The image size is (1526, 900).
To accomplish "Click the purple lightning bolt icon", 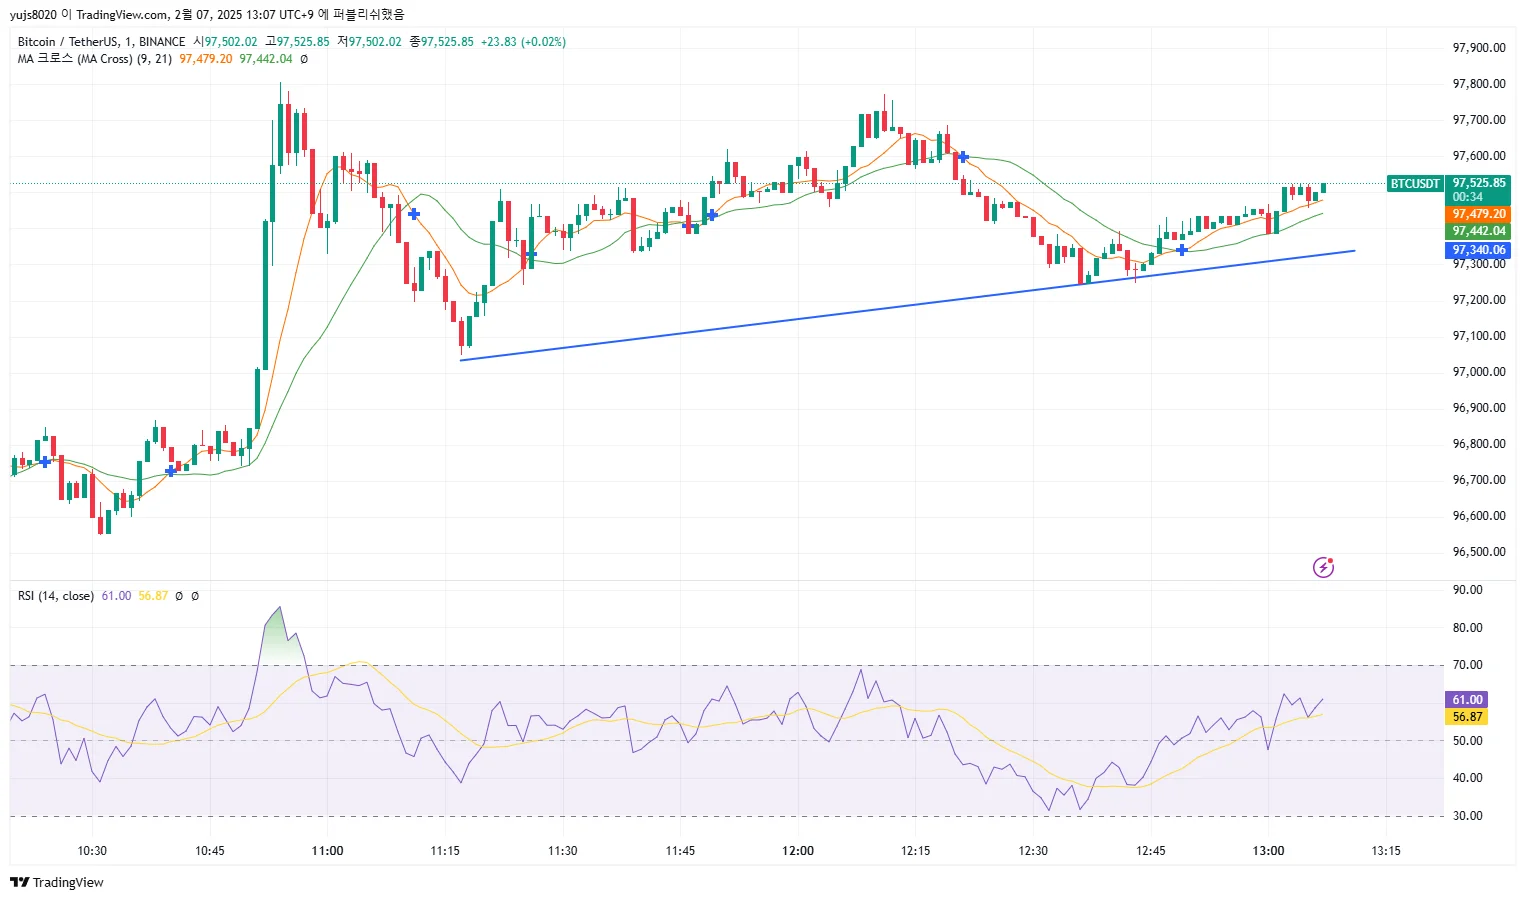I will 1323,568.
